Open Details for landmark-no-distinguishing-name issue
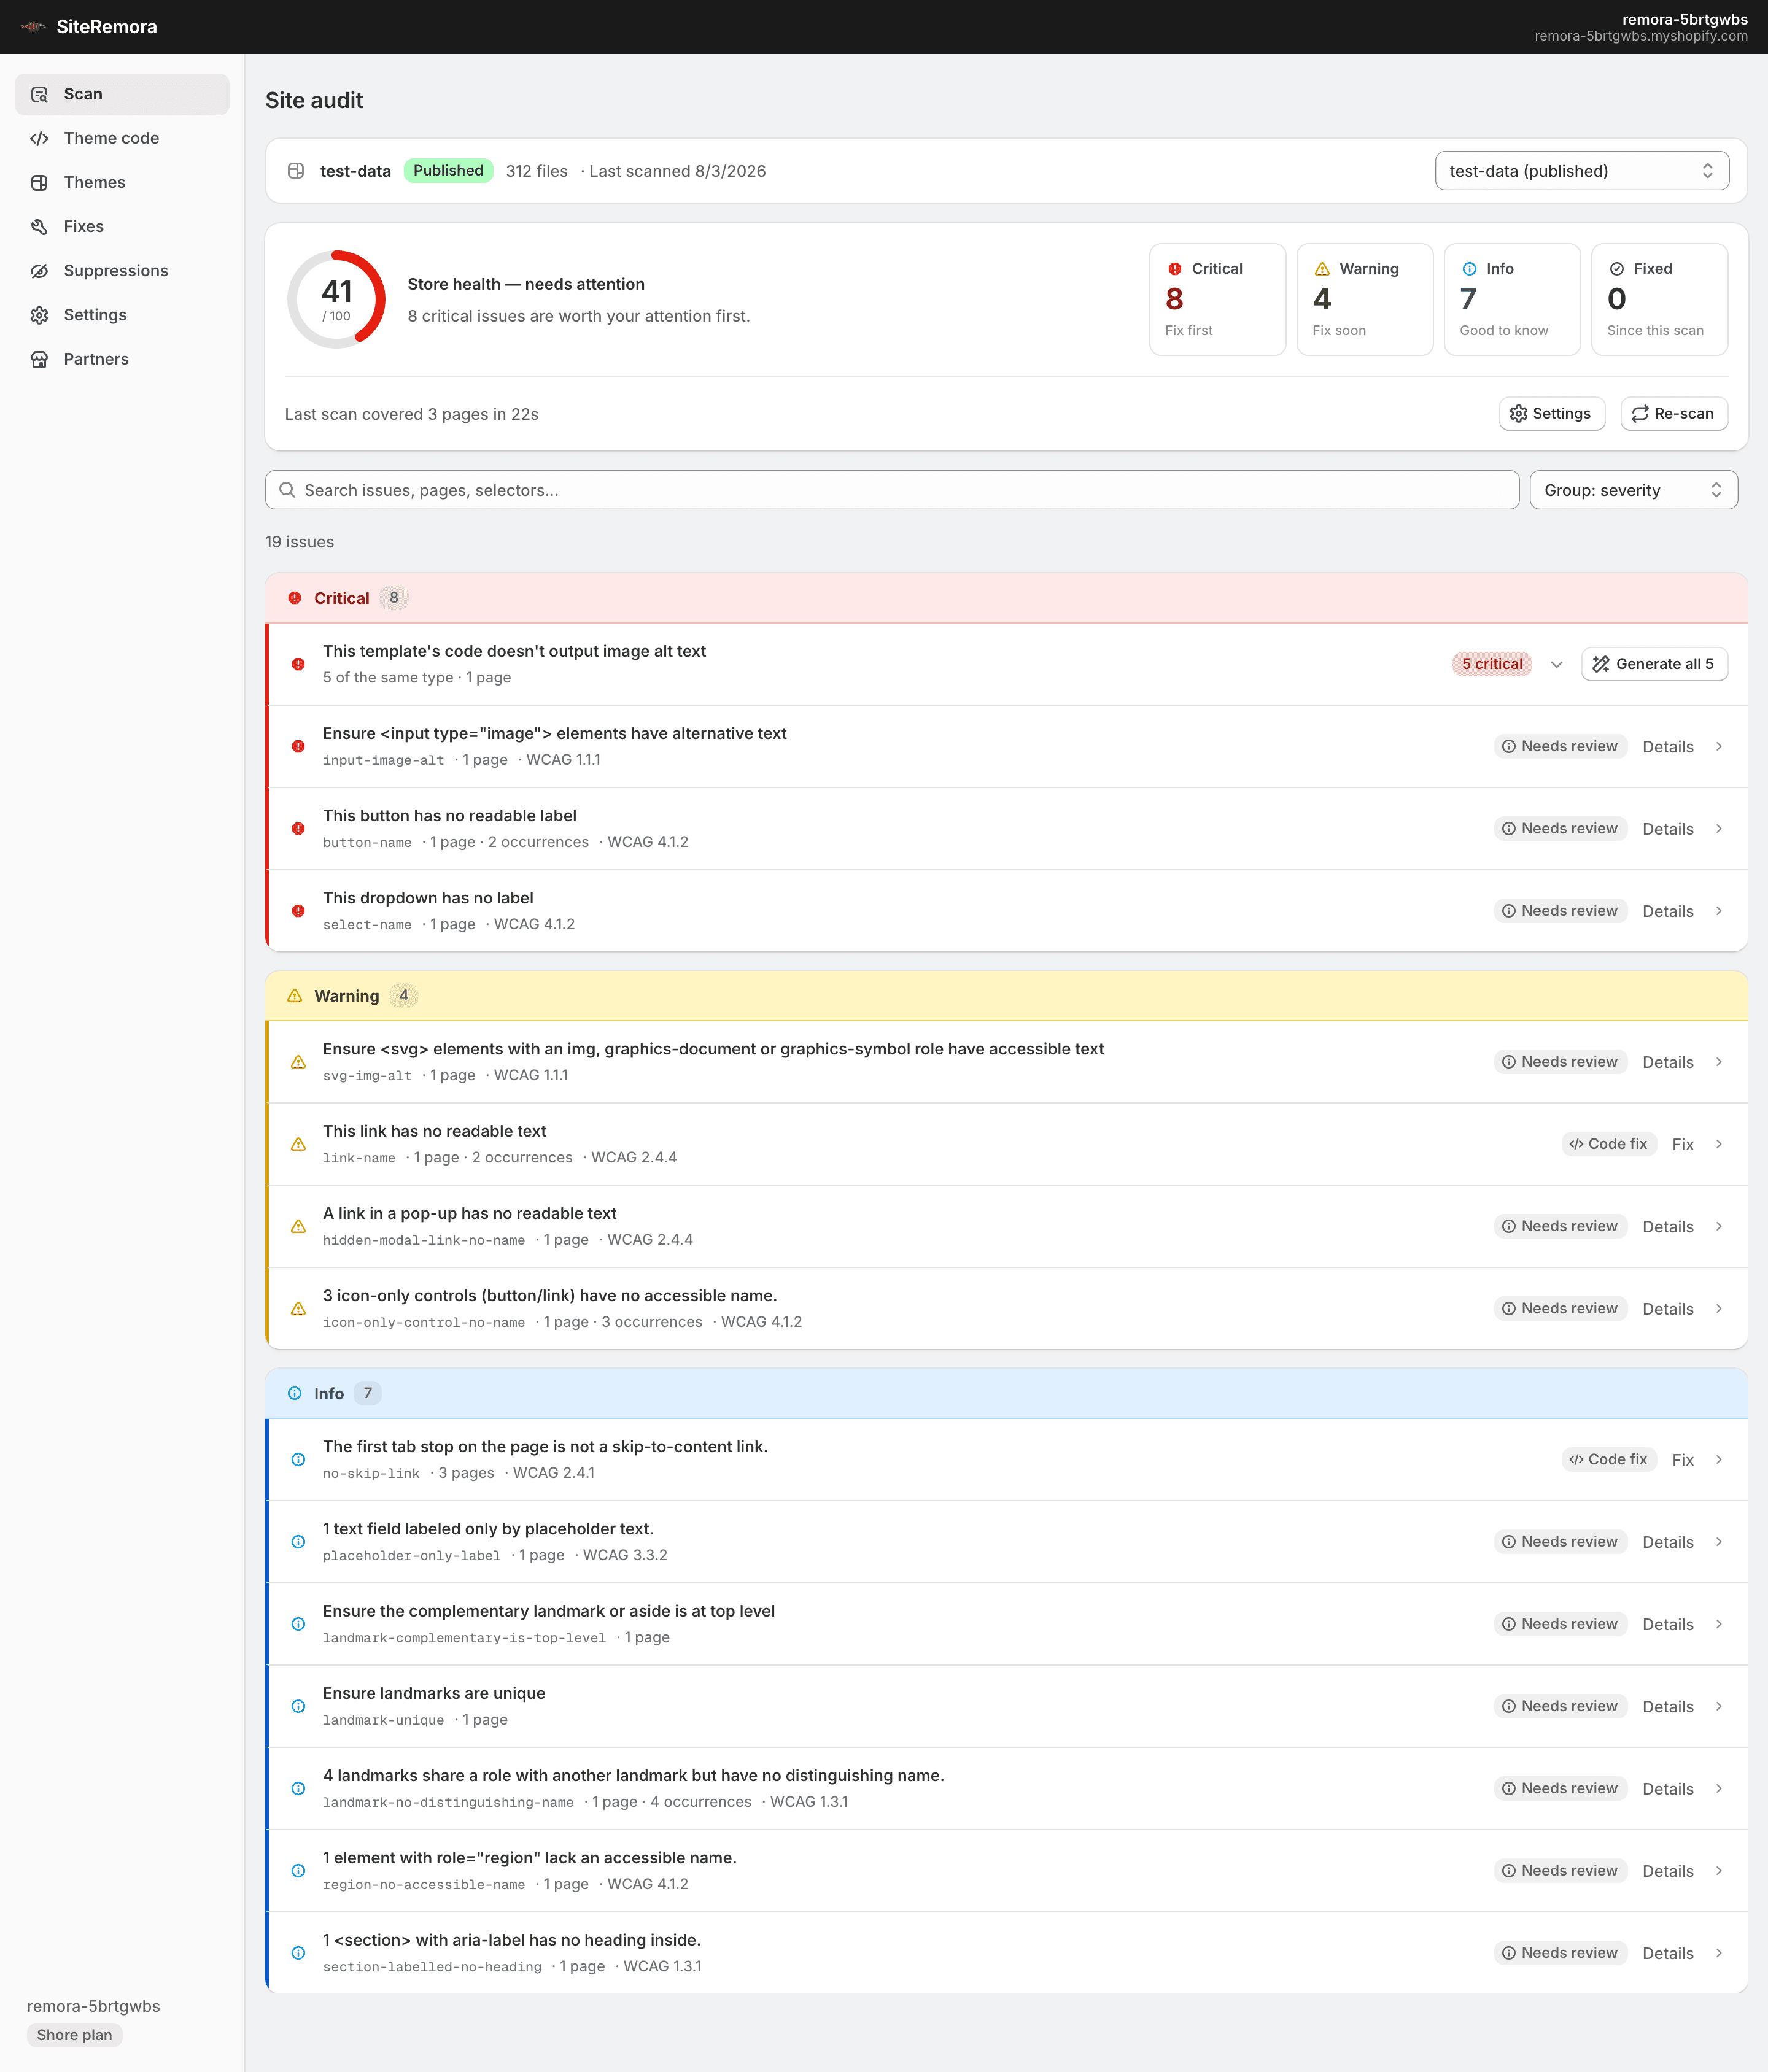Viewport: 1768px width, 2072px height. click(x=1667, y=1789)
